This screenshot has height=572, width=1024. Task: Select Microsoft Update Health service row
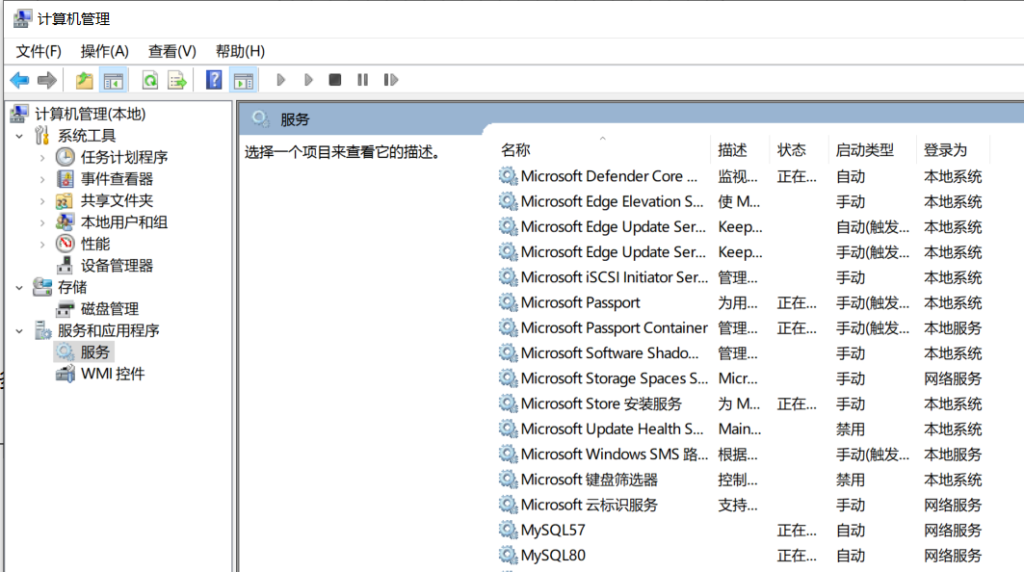[741, 428]
